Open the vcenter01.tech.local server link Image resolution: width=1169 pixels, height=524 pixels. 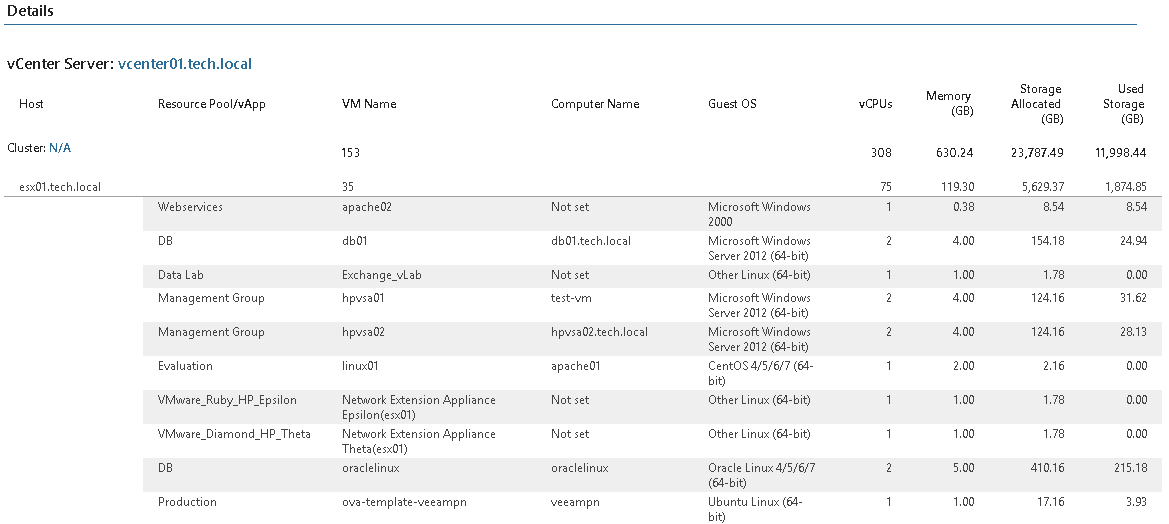click(x=185, y=64)
